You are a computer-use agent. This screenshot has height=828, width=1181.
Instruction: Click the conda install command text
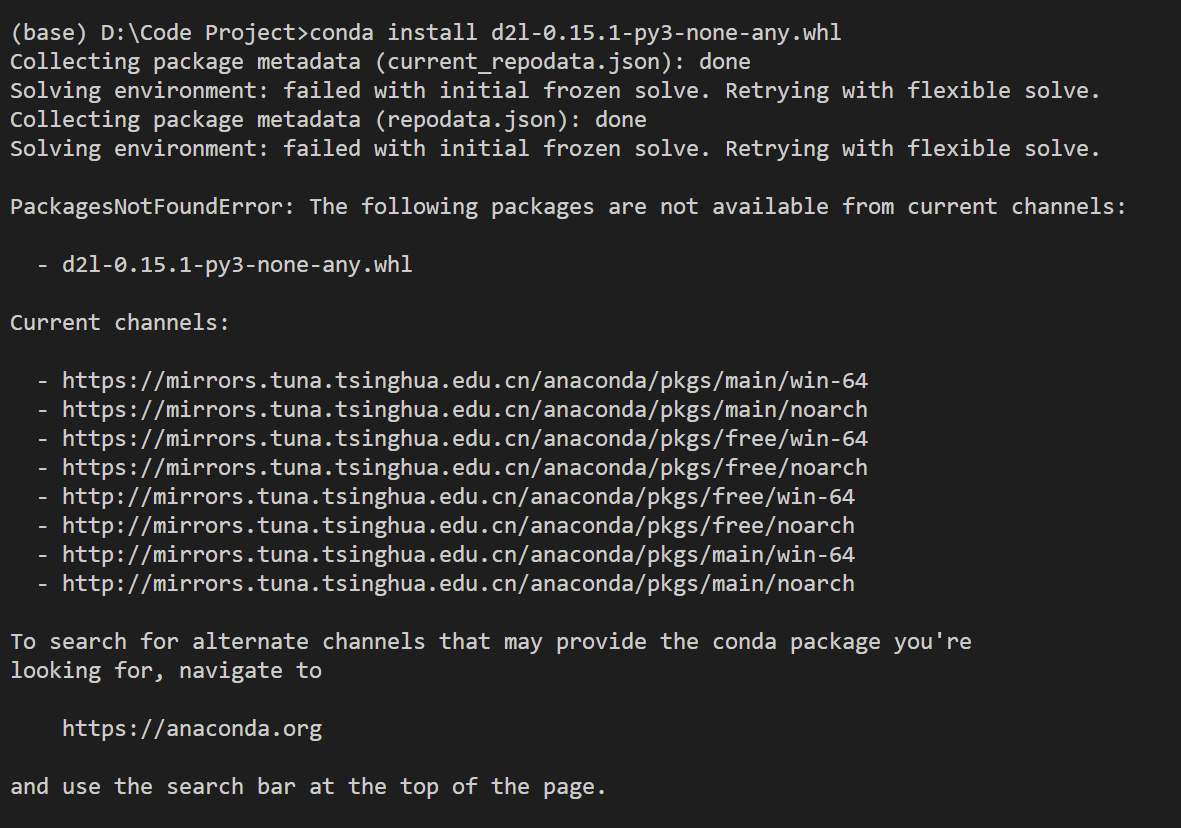[575, 32]
